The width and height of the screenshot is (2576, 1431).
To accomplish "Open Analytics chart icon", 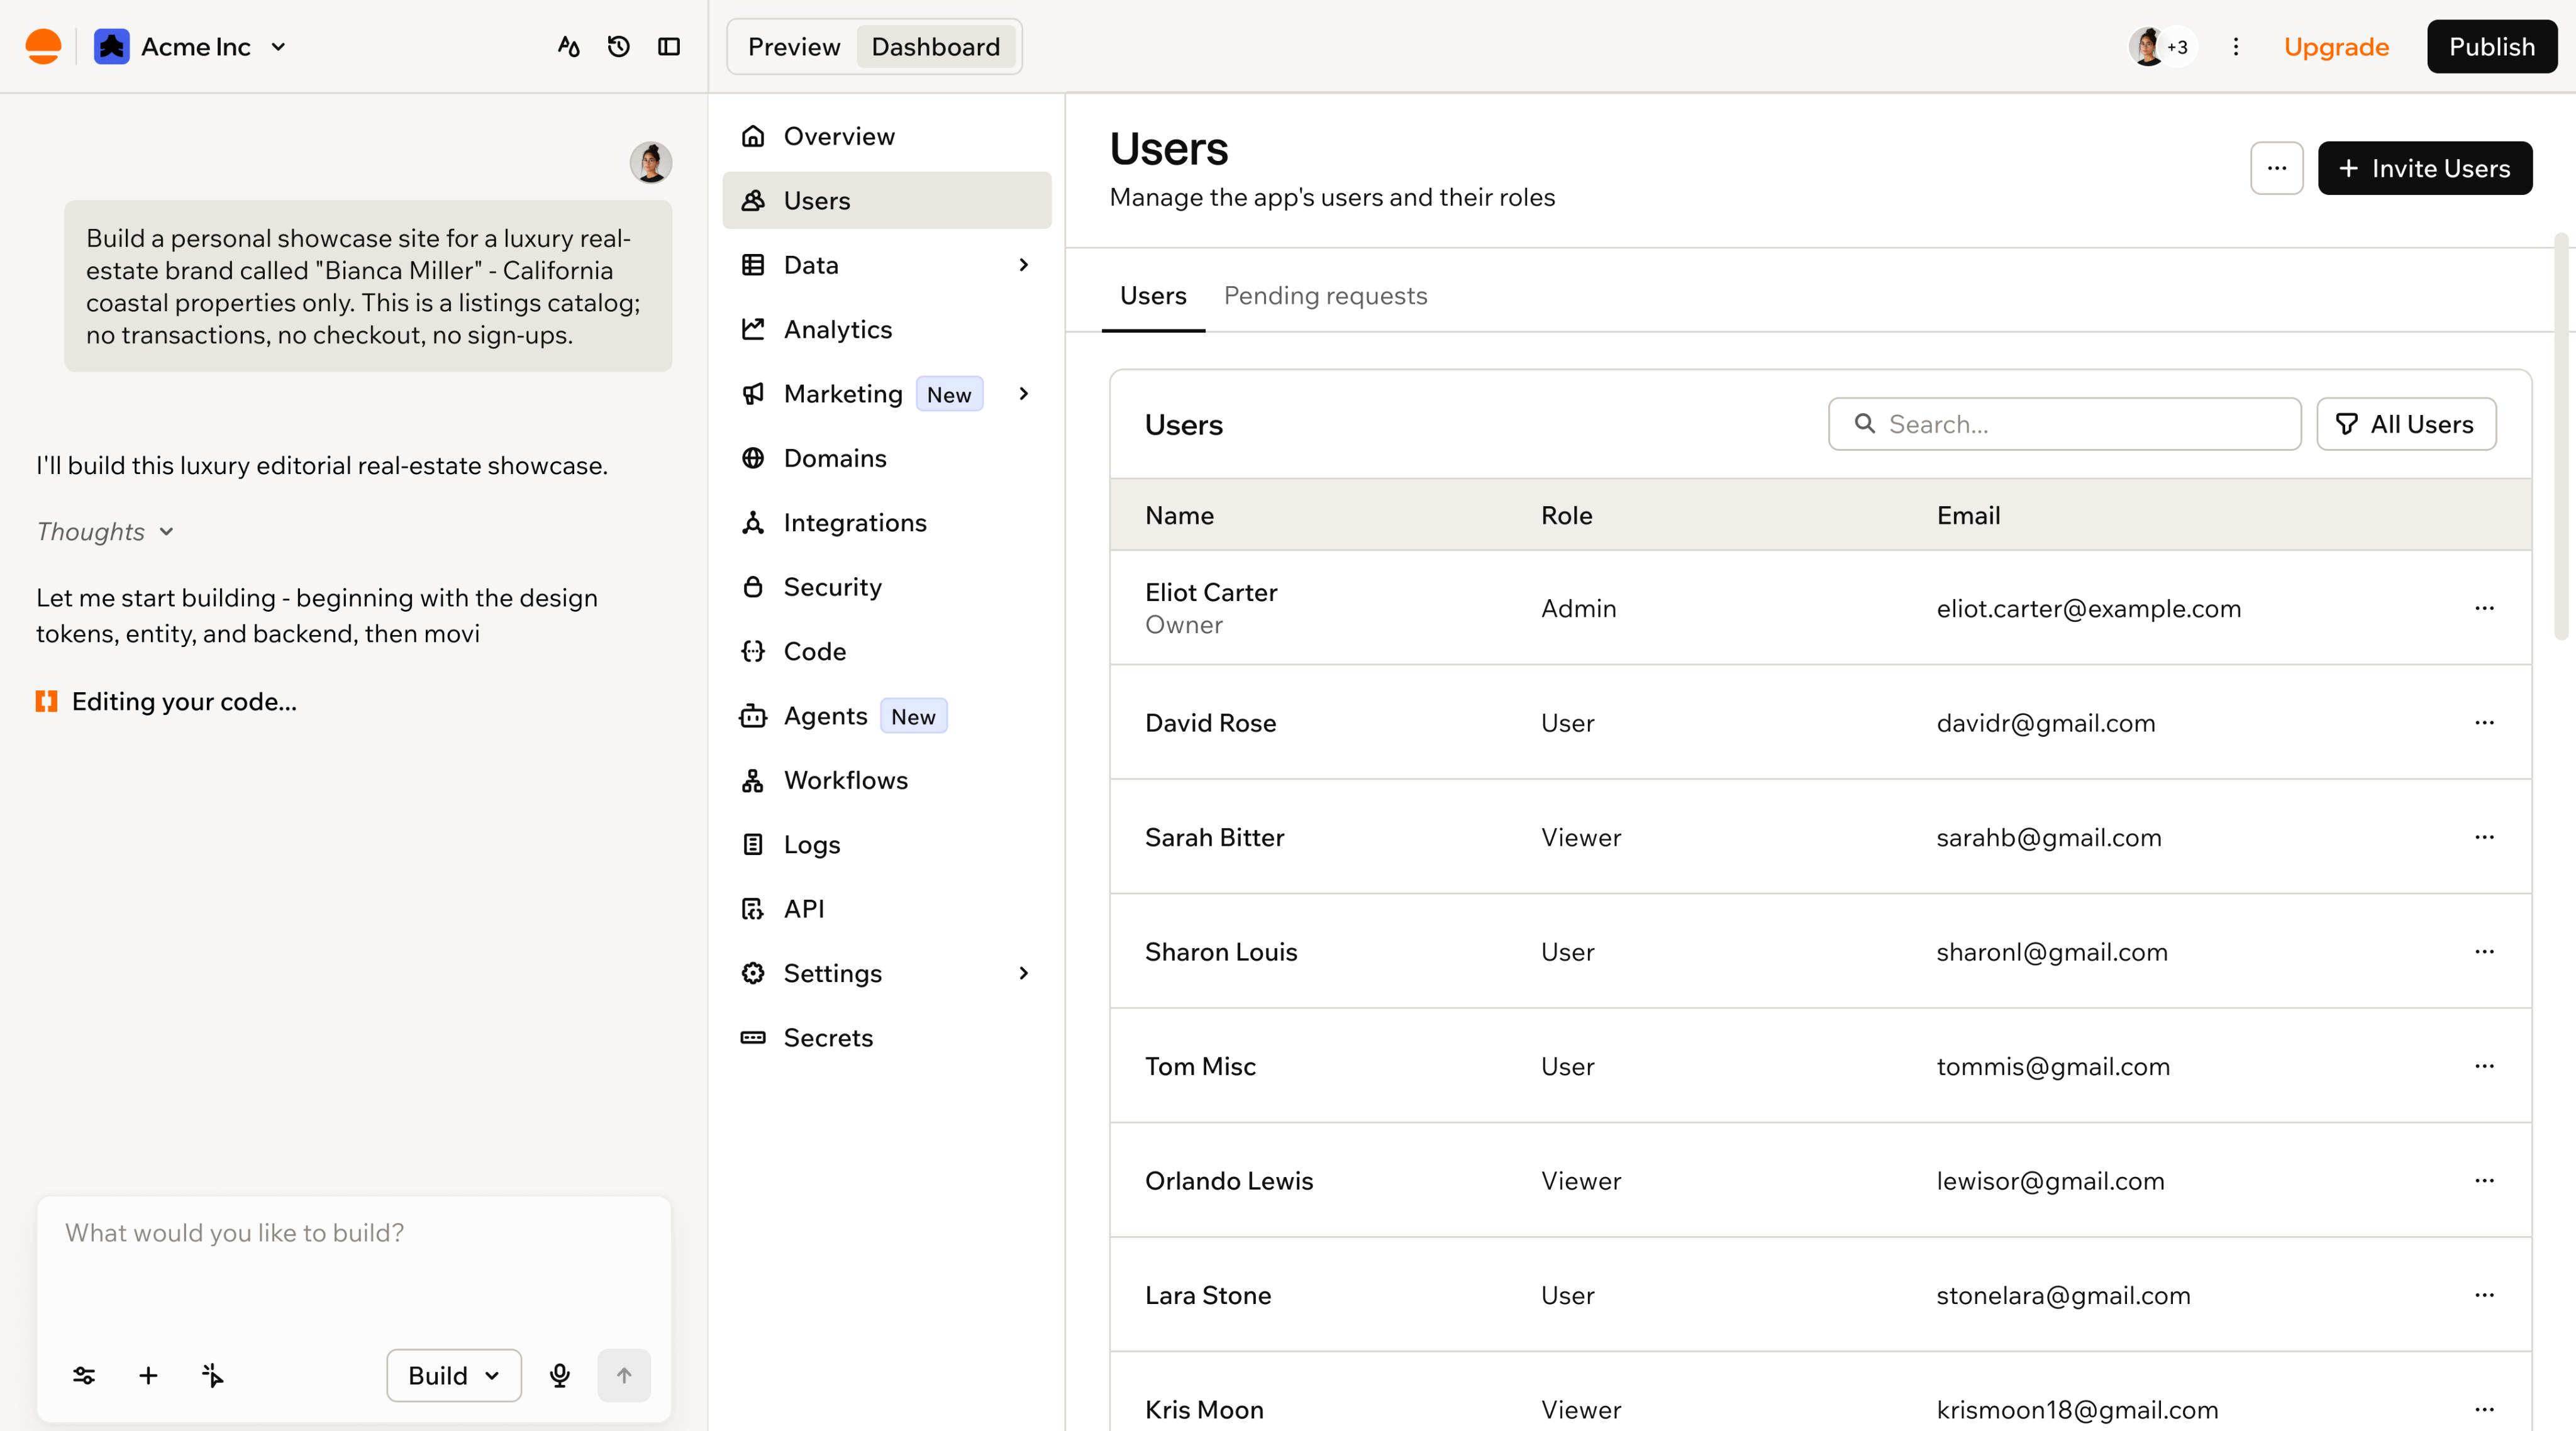I will [x=753, y=329].
